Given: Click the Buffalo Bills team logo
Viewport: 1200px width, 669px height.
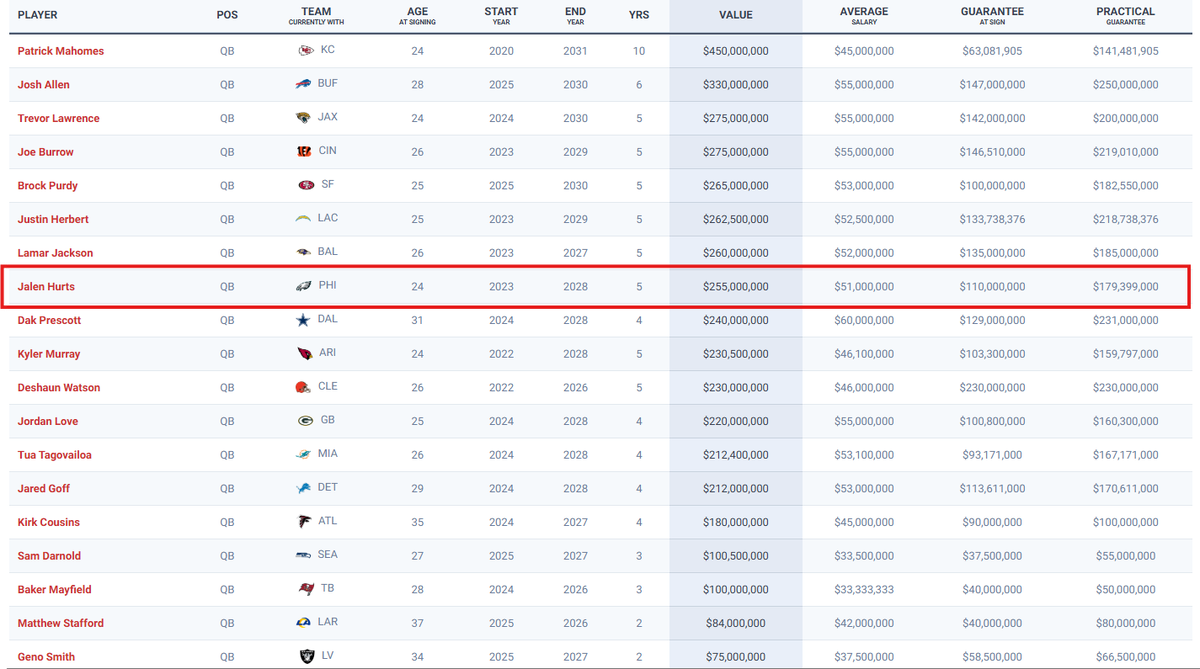Looking at the screenshot, I should [303, 85].
